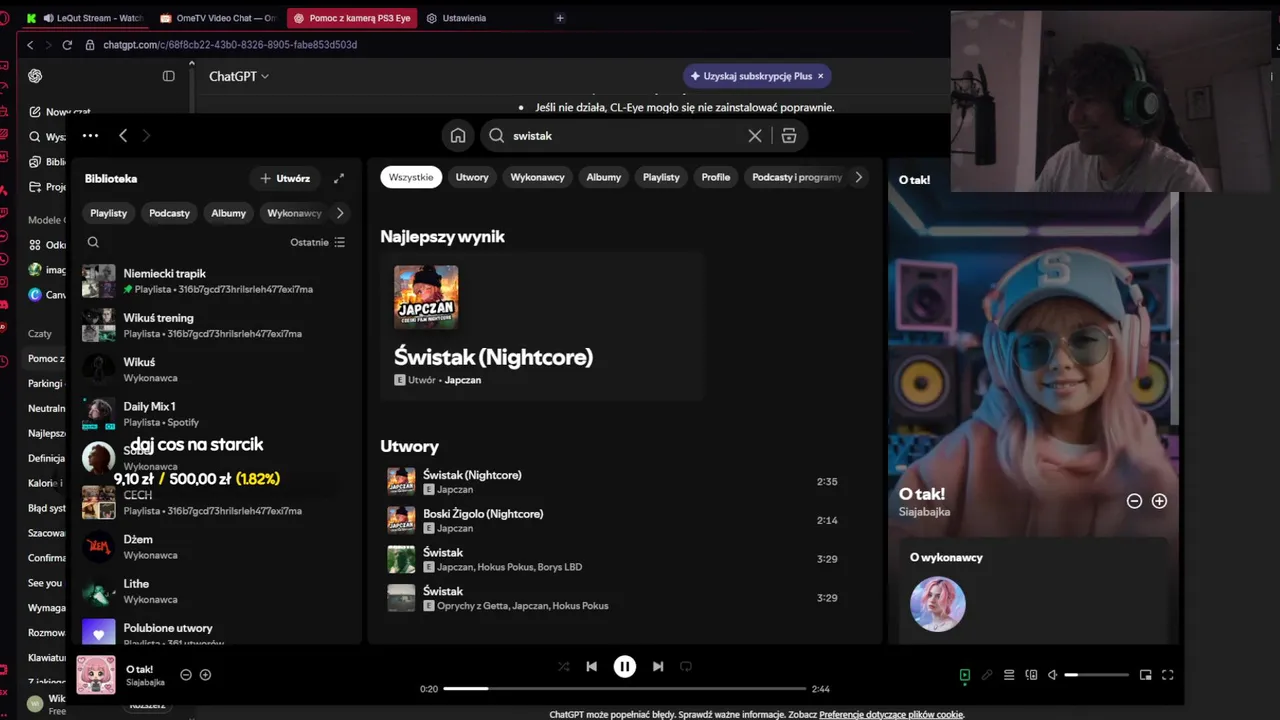Screen dimensions: 1280x720
Task: Toggle Now Playing view icon
Action: (x=965, y=675)
